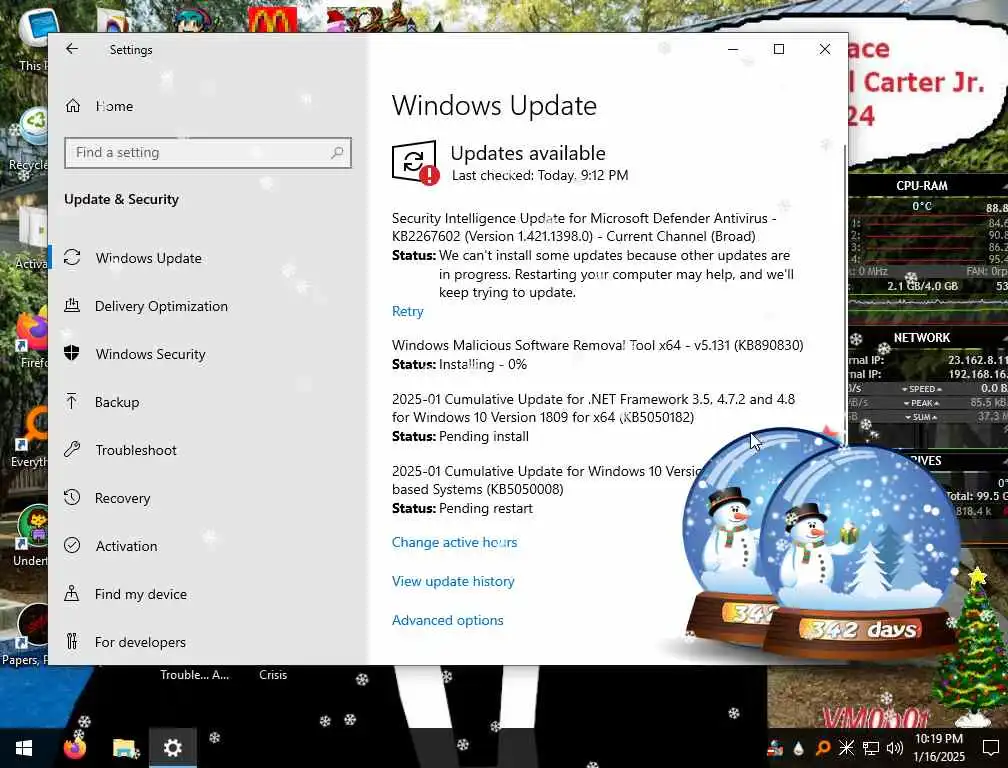Click the For developers tools icon
Screen dimensions: 1008x768
point(72,641)
